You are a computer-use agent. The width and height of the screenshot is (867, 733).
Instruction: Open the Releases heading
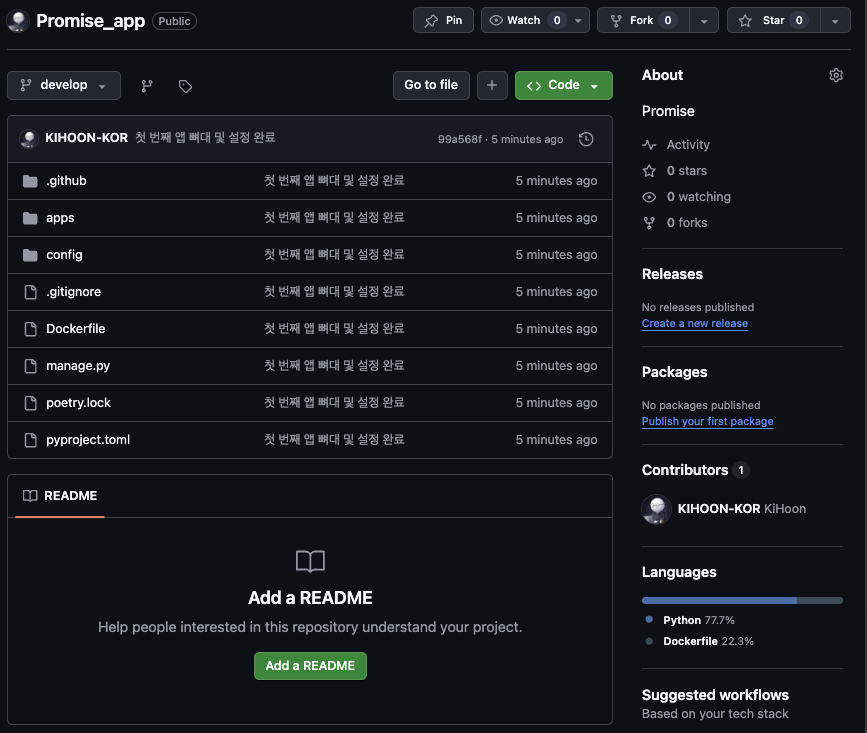coord(672,274)
